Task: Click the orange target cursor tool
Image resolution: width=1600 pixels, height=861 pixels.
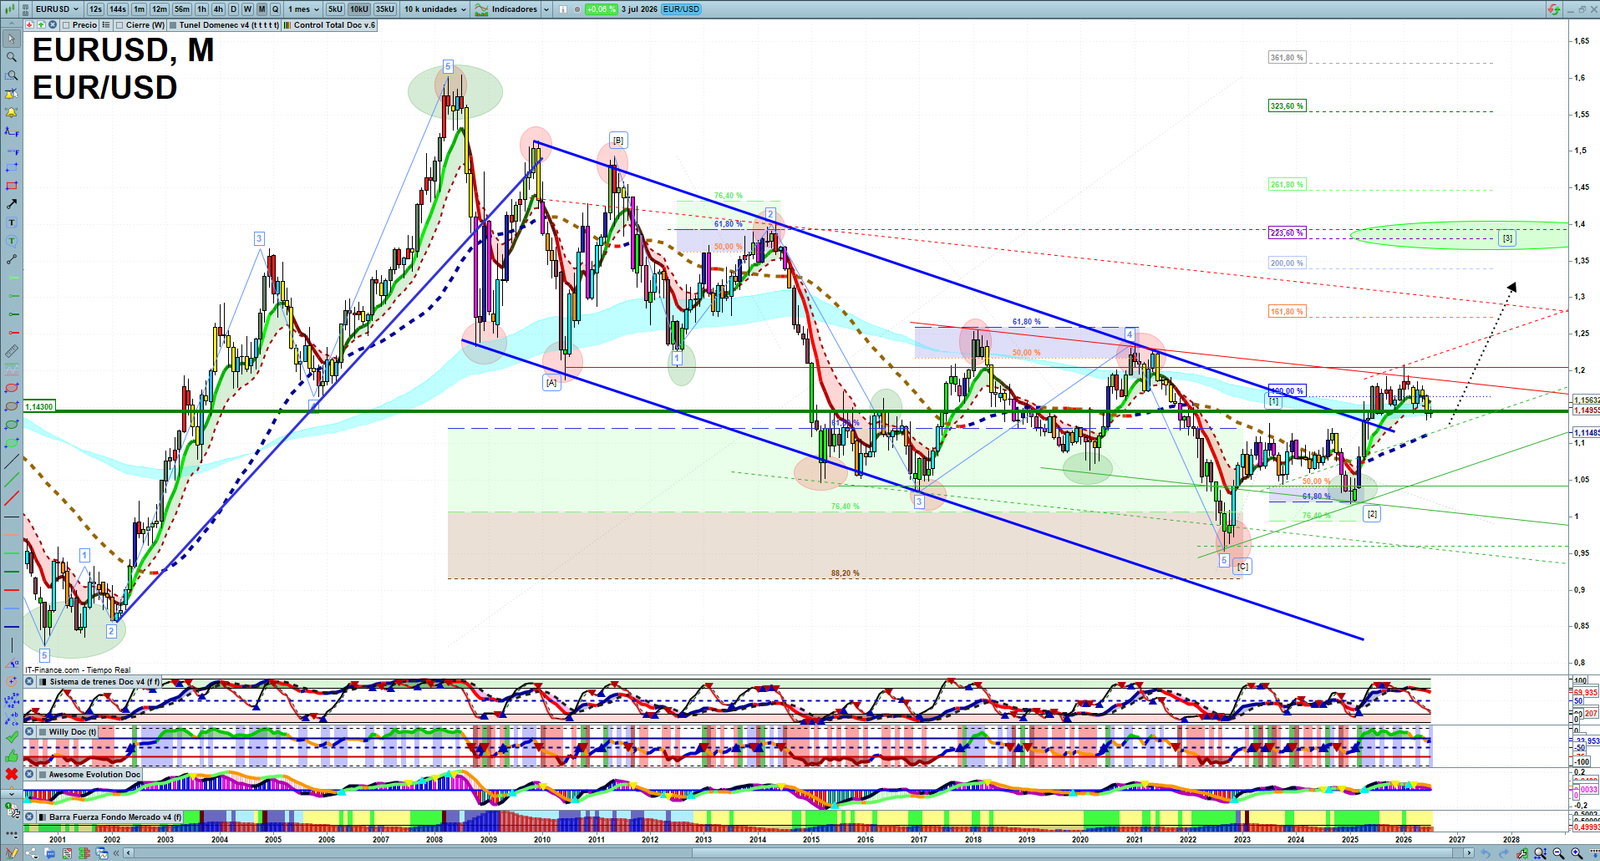Action: click(x=12, y=682)
